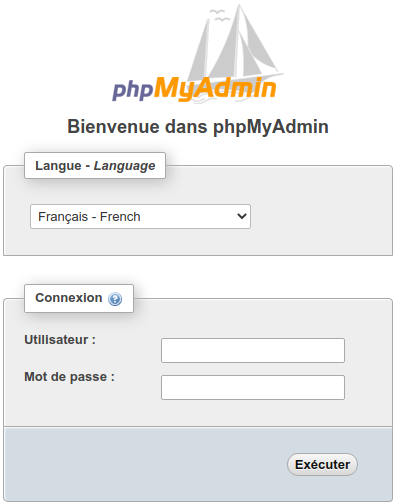
Task: Click the 'Connexion' legend text
Action: (x=69, y=298)
